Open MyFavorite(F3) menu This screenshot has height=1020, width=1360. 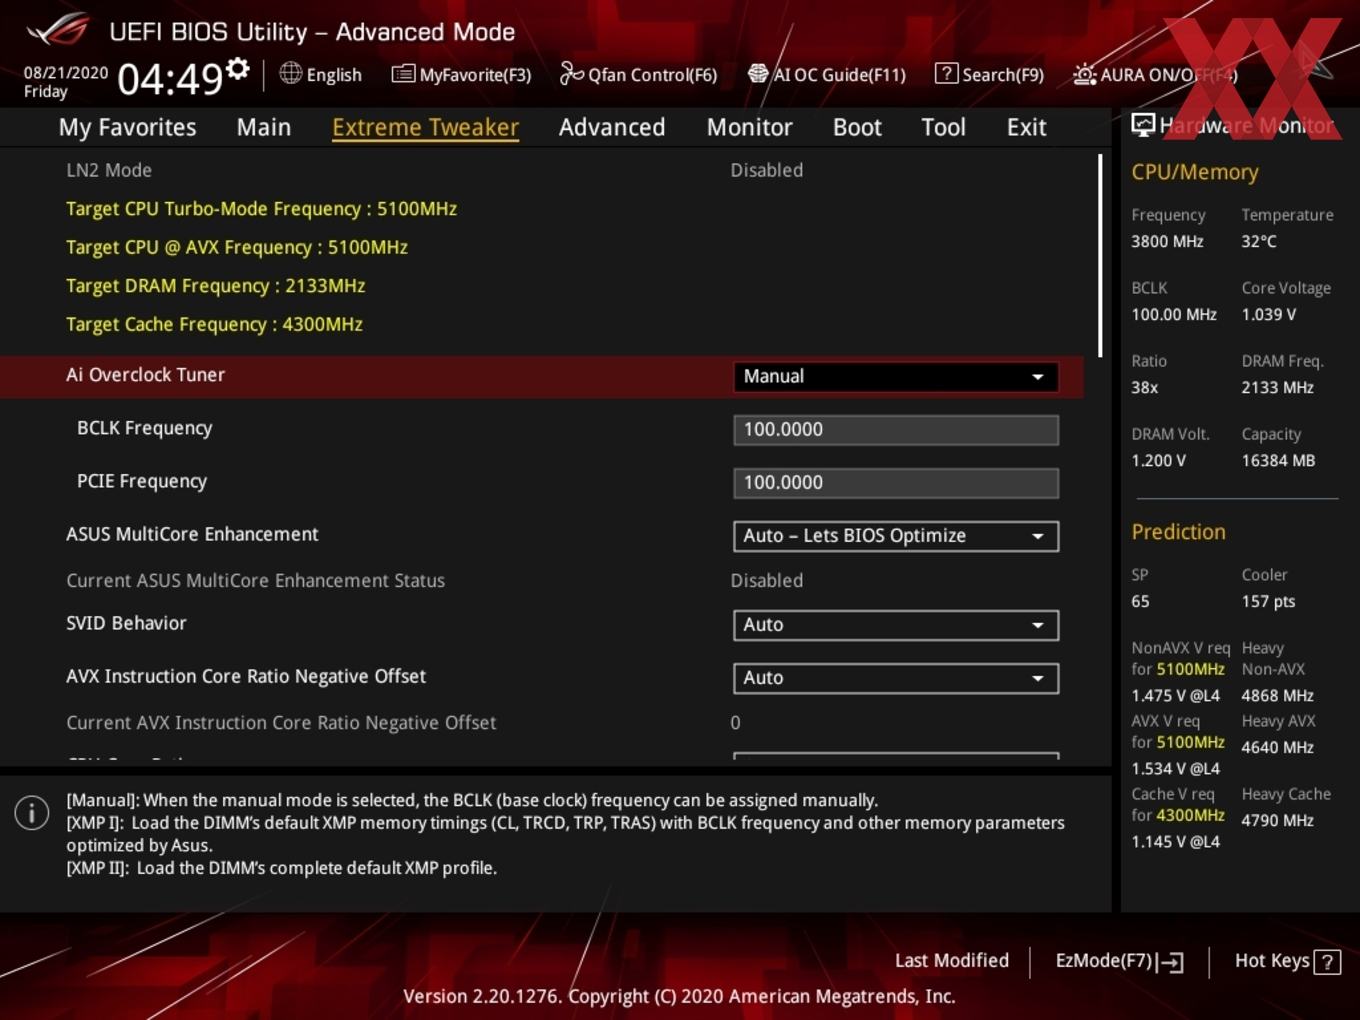point(462,74)
